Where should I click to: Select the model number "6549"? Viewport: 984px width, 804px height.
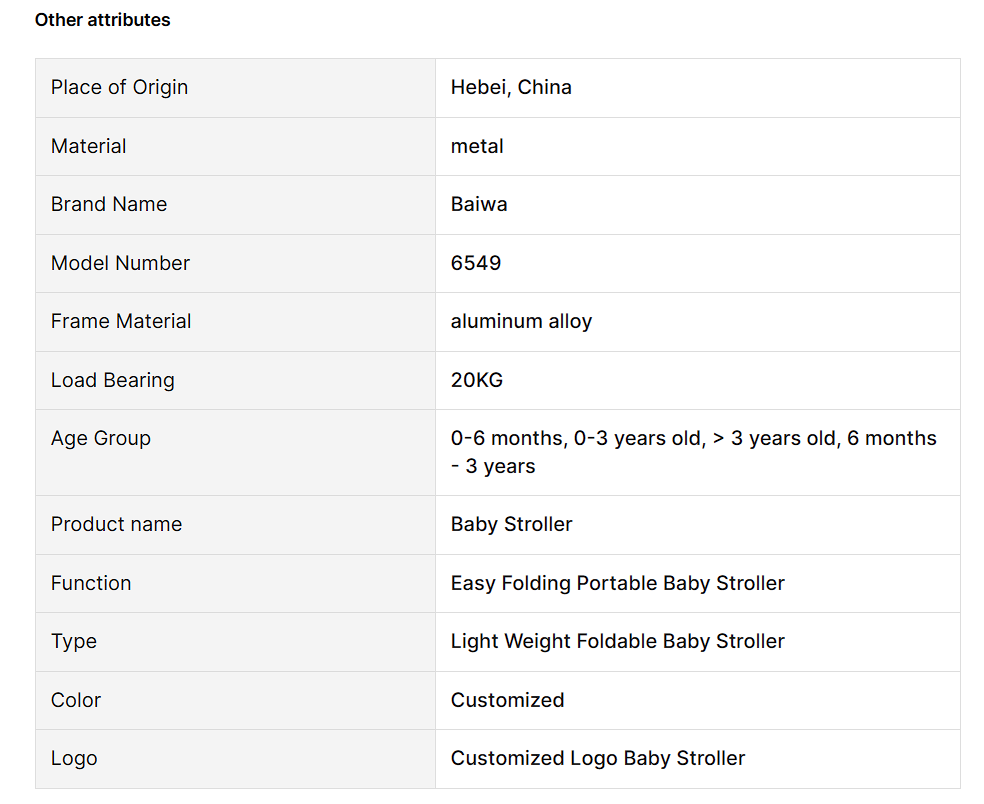pos(476,263)
